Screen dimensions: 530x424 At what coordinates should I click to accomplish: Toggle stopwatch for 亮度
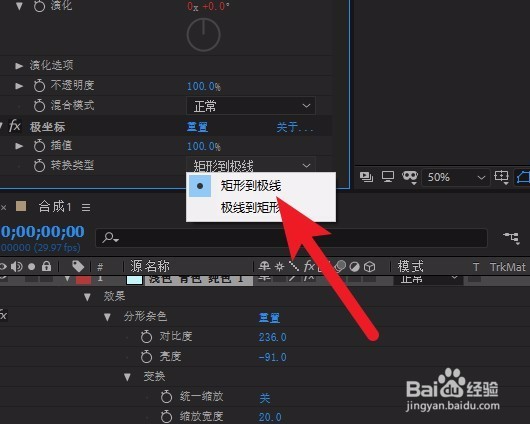[146, 357]
